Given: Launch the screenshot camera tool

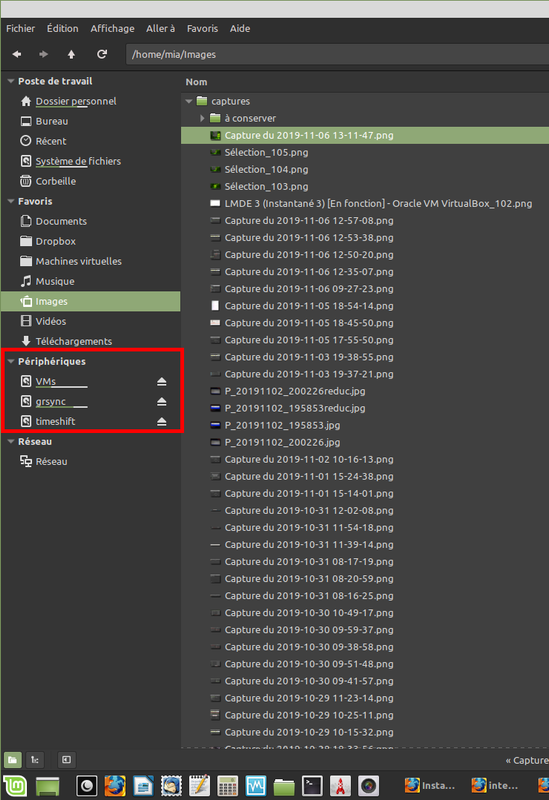Looking at the screenshot, I should (368, 786).
